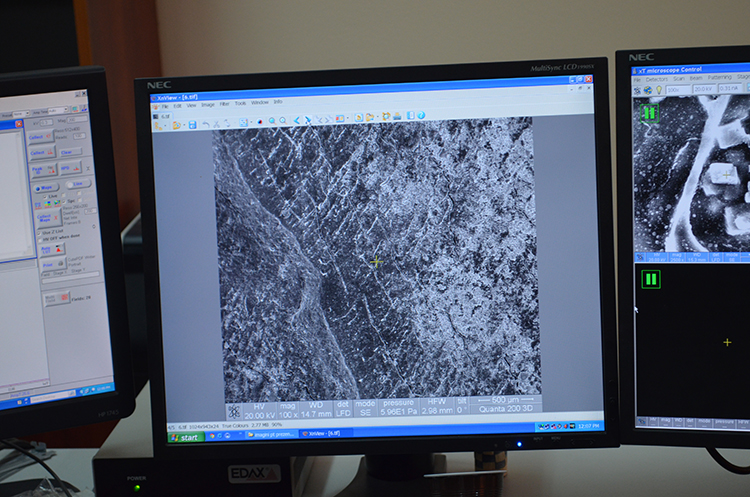Screen dimensions: 750x497
Task: Click the Mag input field in EDAX panel
Action: (77, 119)
